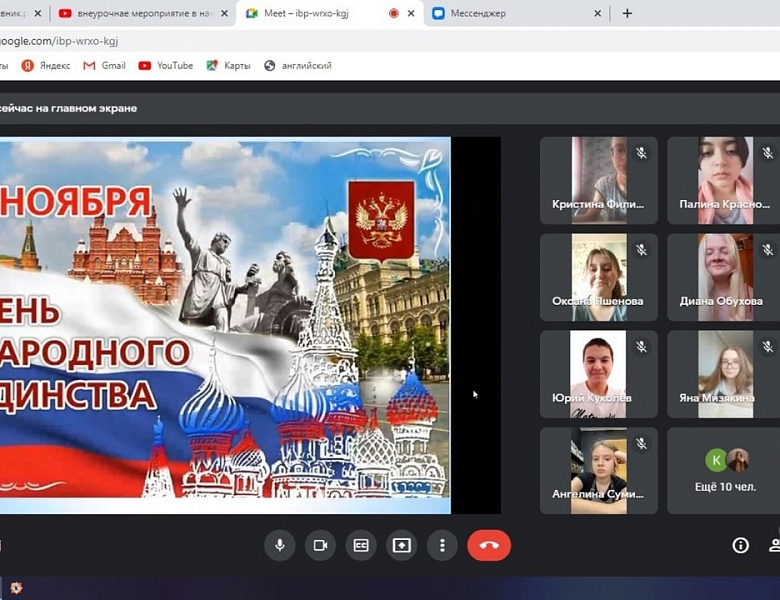The image size is (780, 600).
Task: Toggle the microphone button in Meet
Action: [280, 545]
